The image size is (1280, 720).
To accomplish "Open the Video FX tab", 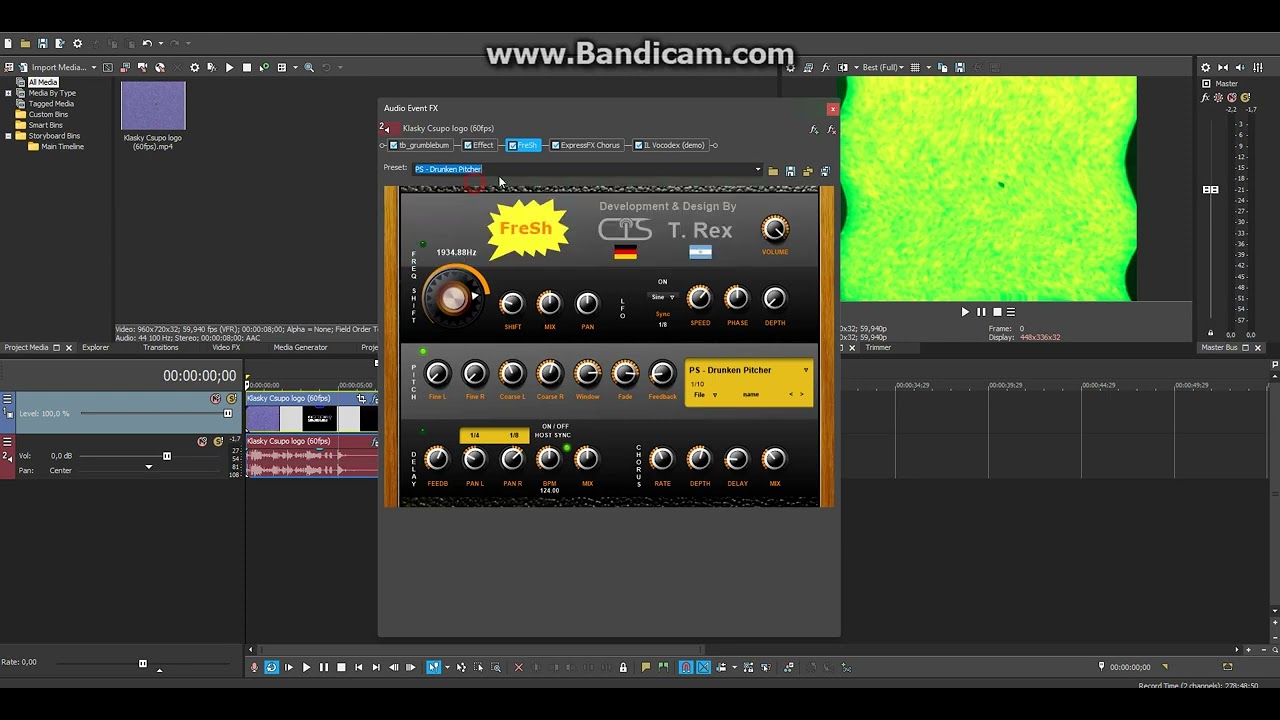I will point(226,347).
